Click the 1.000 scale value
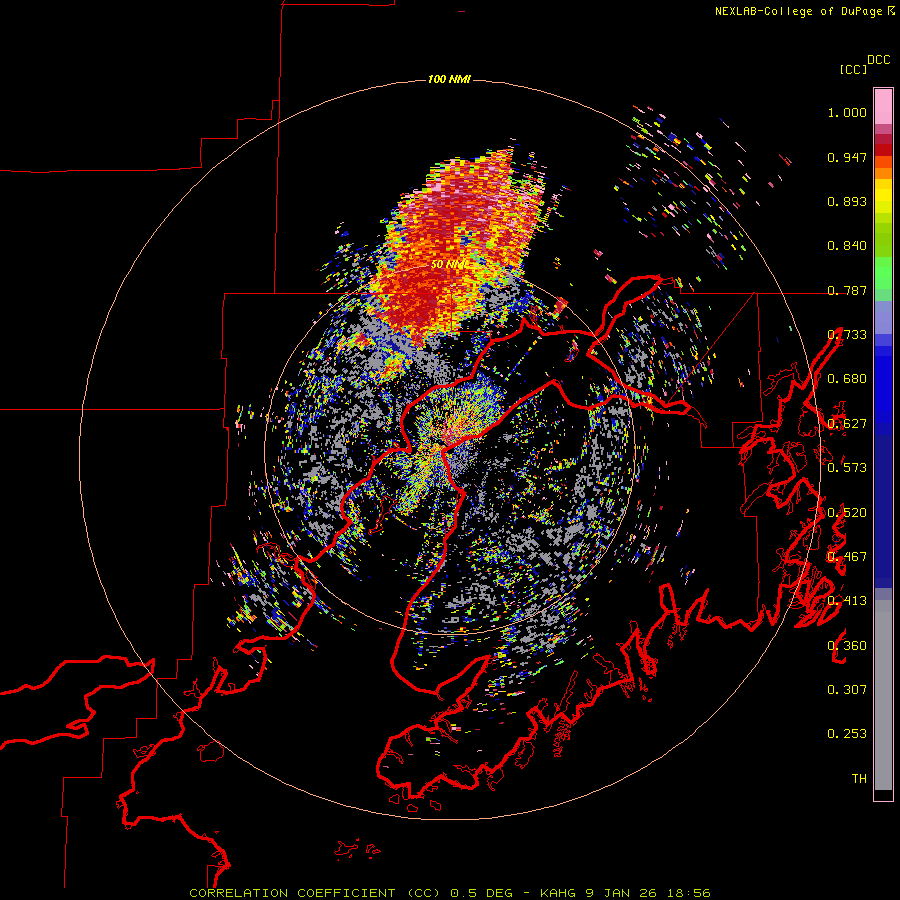 pos(847,112)
